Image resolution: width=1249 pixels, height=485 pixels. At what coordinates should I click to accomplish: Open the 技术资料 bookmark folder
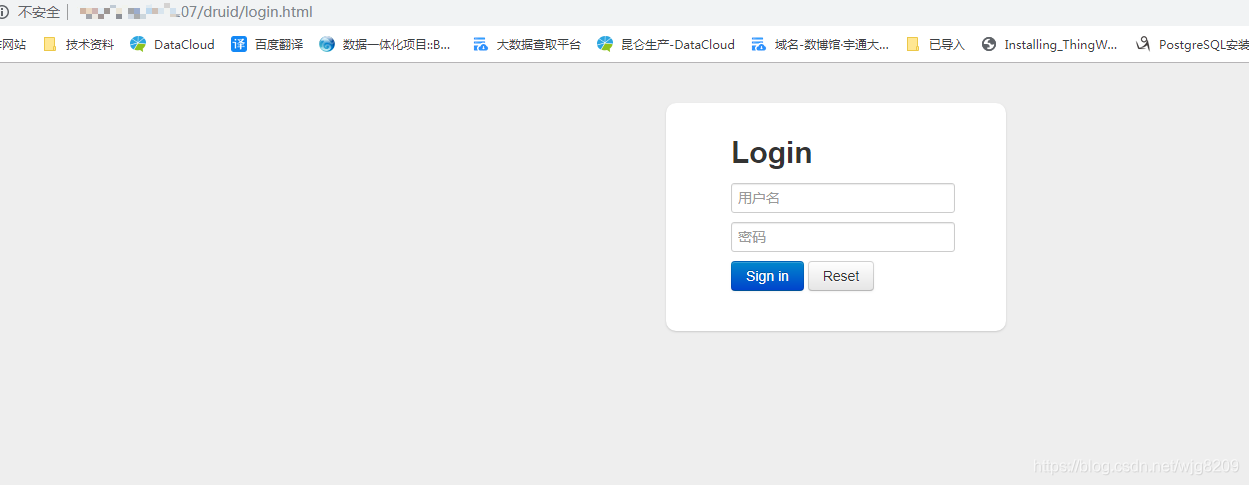click(79, 44)
